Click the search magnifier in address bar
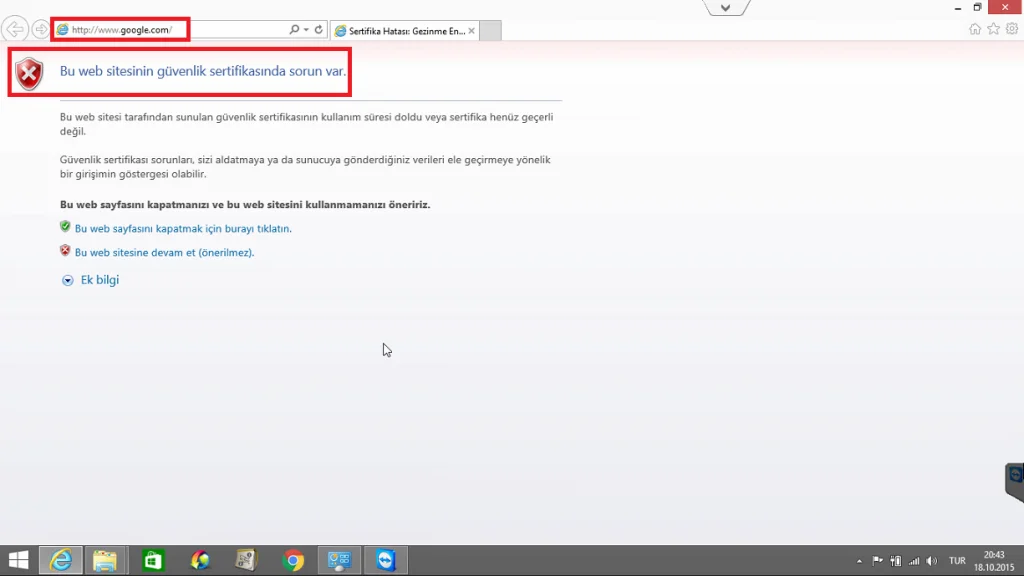The image size is (1024, 576). click(295, 29)
